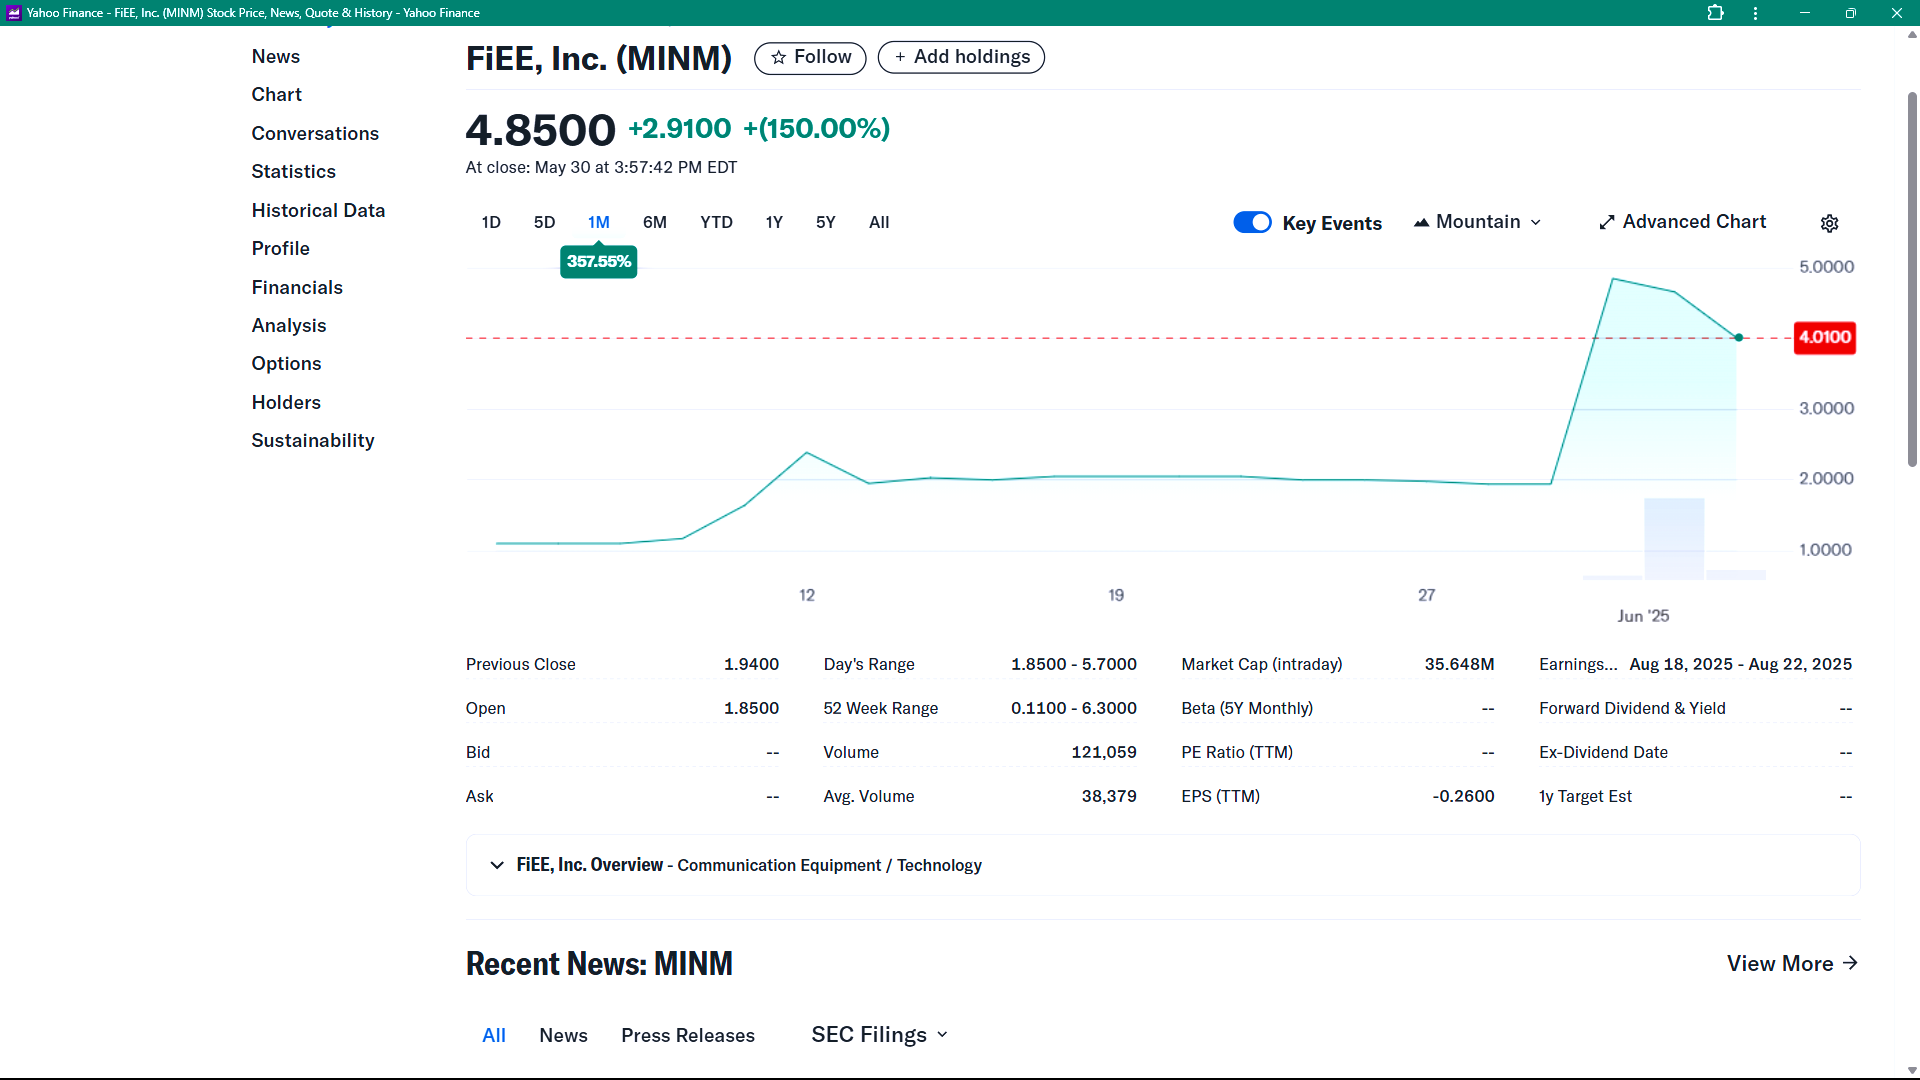Select the 5Y chart range
This screenshot has width=1920, height=1080.
(x=826, y=222)
